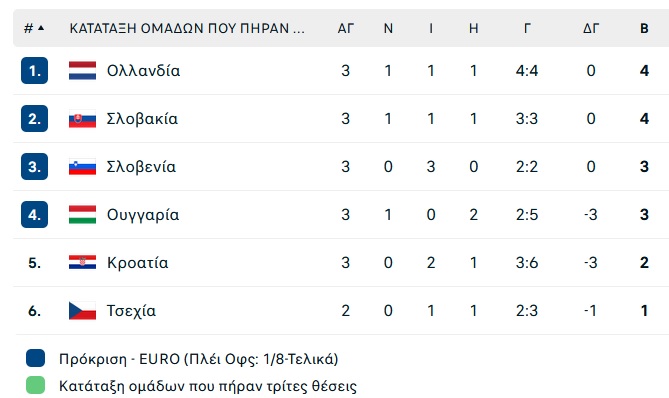Sort by the ΑΓ matches column header
This screenshot has height=398, width=669.
click(x=346, y=28)
